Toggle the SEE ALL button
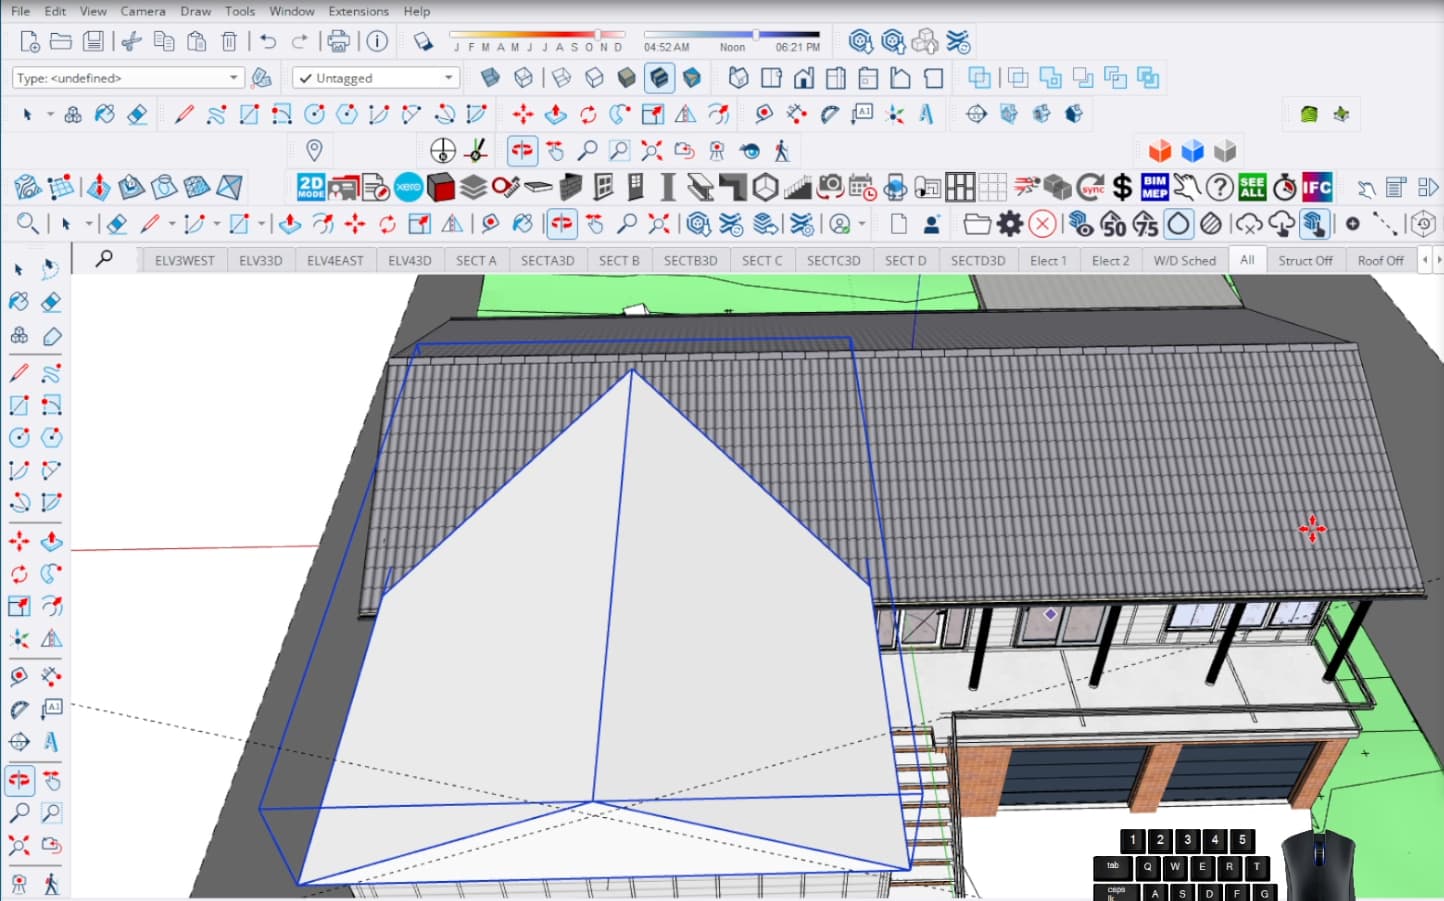This screenshot has height=901, width=1444. (x=1252, y=187)
